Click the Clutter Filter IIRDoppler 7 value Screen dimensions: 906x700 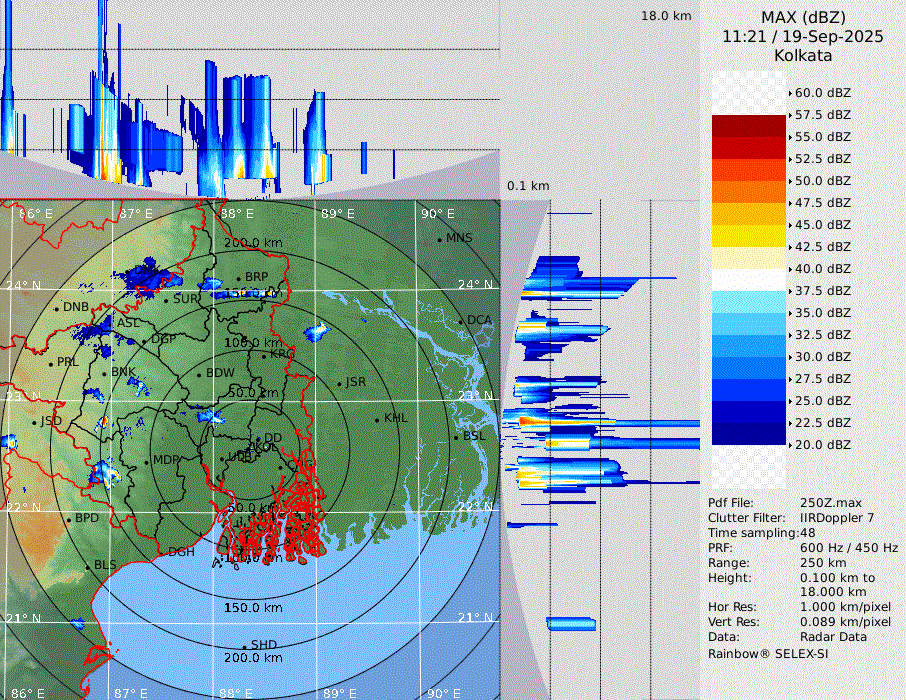tap(837, 518)
